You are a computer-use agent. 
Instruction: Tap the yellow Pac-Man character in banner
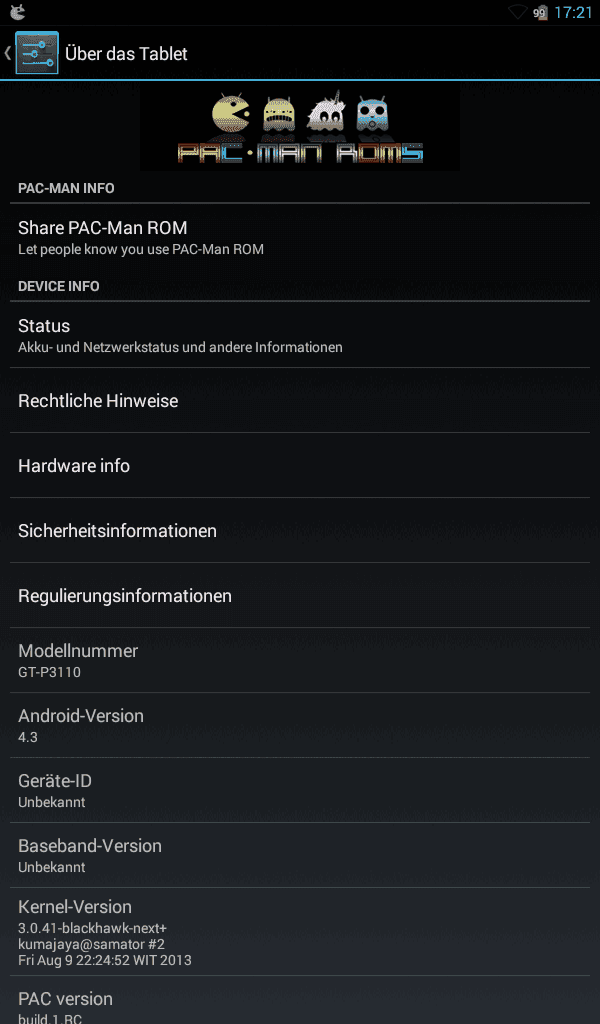[231, 114]
